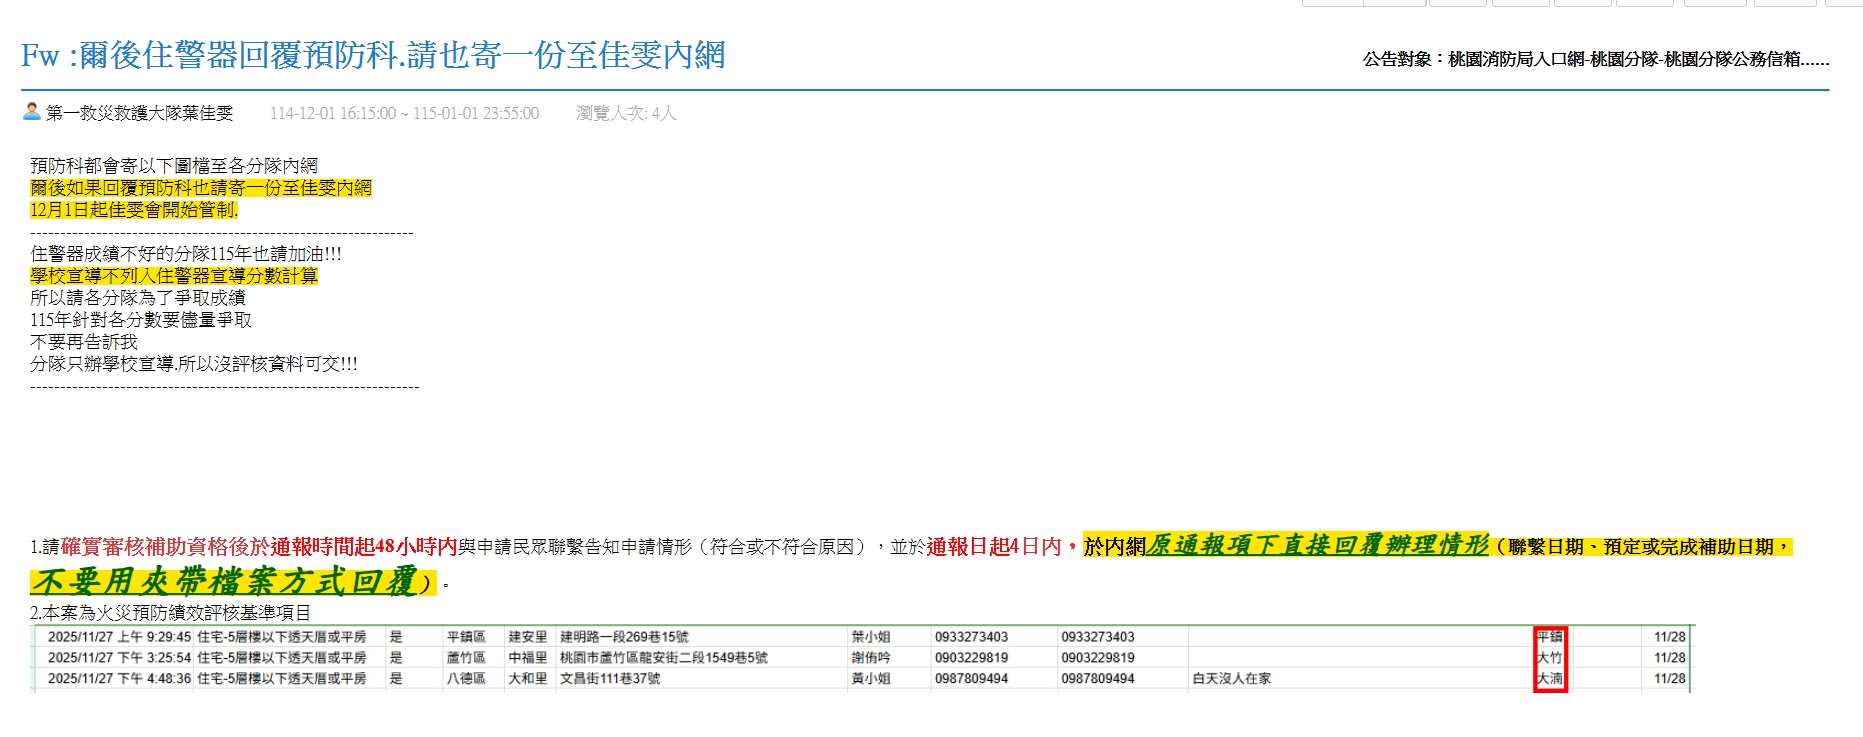Screen dimensions: 1863x737
Task: Click the line 預防科都會寄以下圖檔至各分隊內網
Action: pos(174,166)
